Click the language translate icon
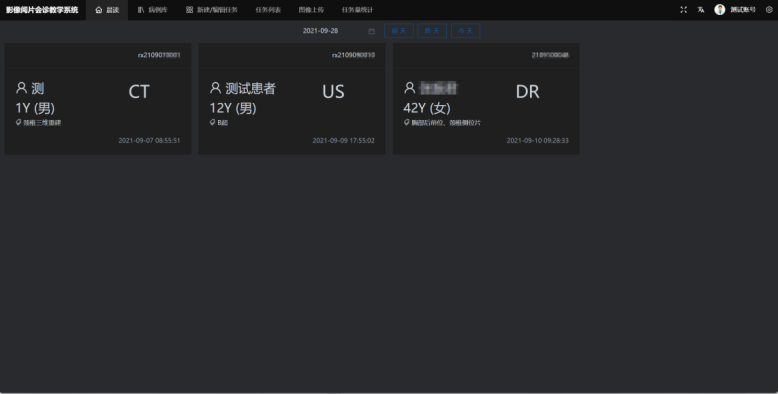Image resolution: width=778 pixels, height=394 pixels. pos(701,10)
